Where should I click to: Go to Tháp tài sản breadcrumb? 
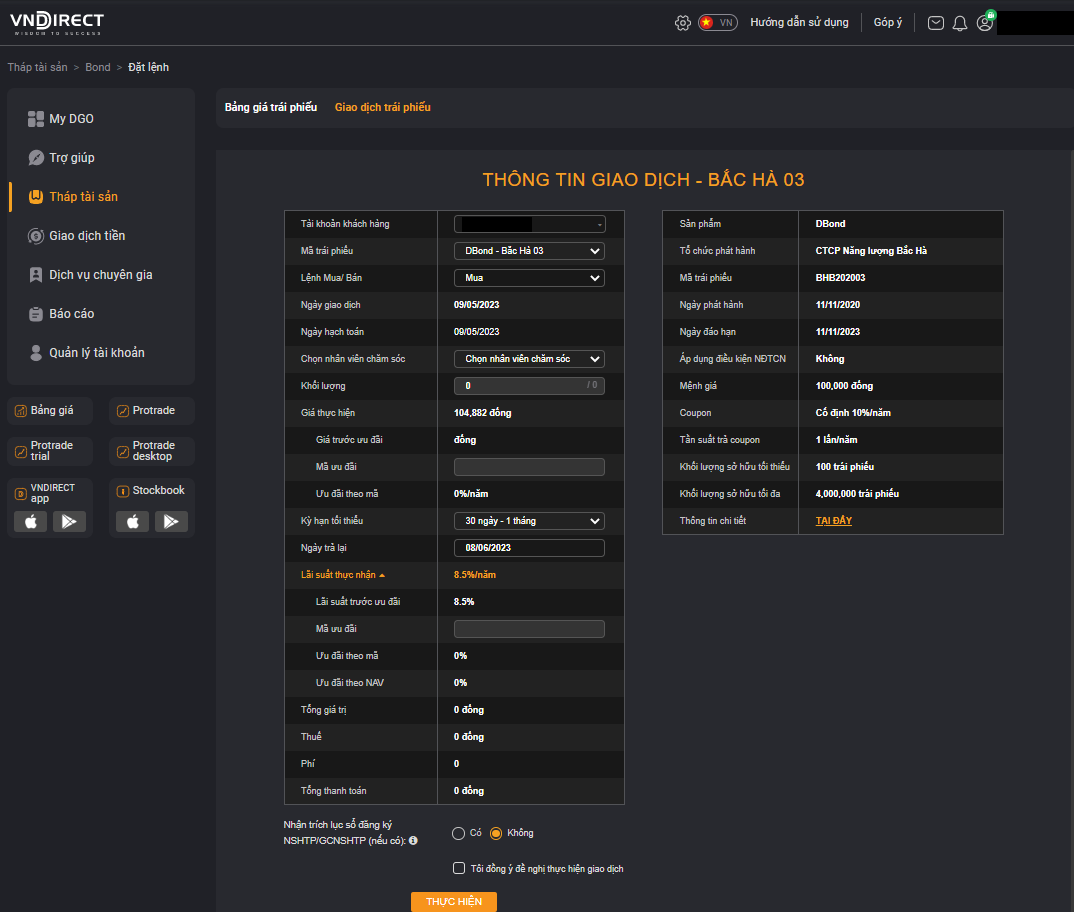38,67
